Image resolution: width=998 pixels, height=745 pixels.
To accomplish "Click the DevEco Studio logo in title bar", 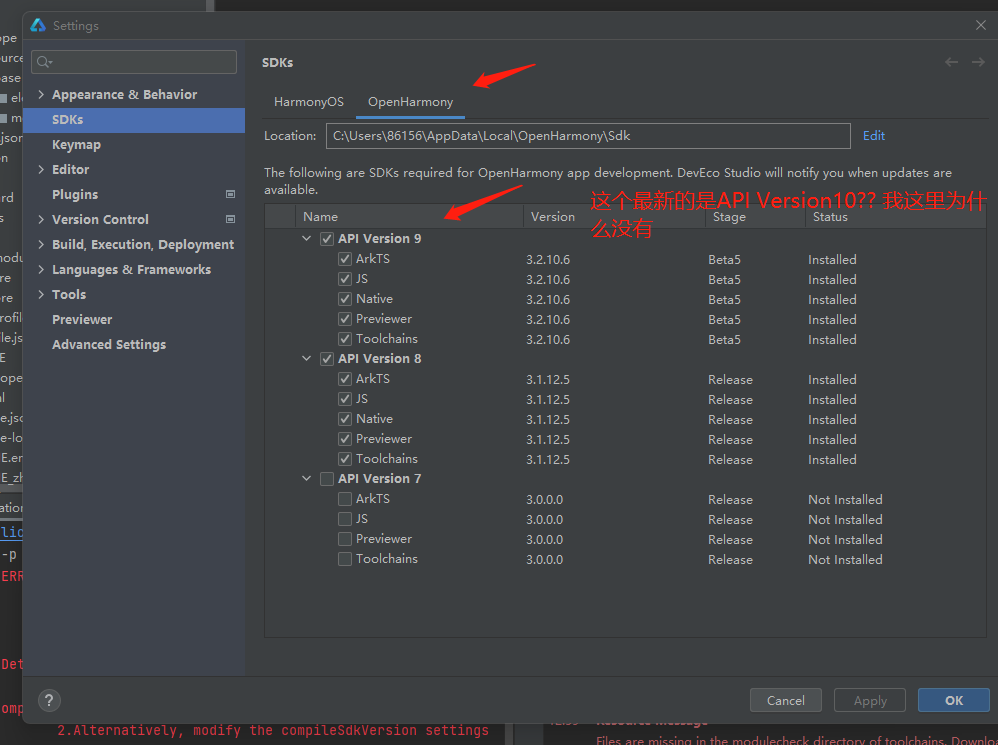I will click(38, 25).
